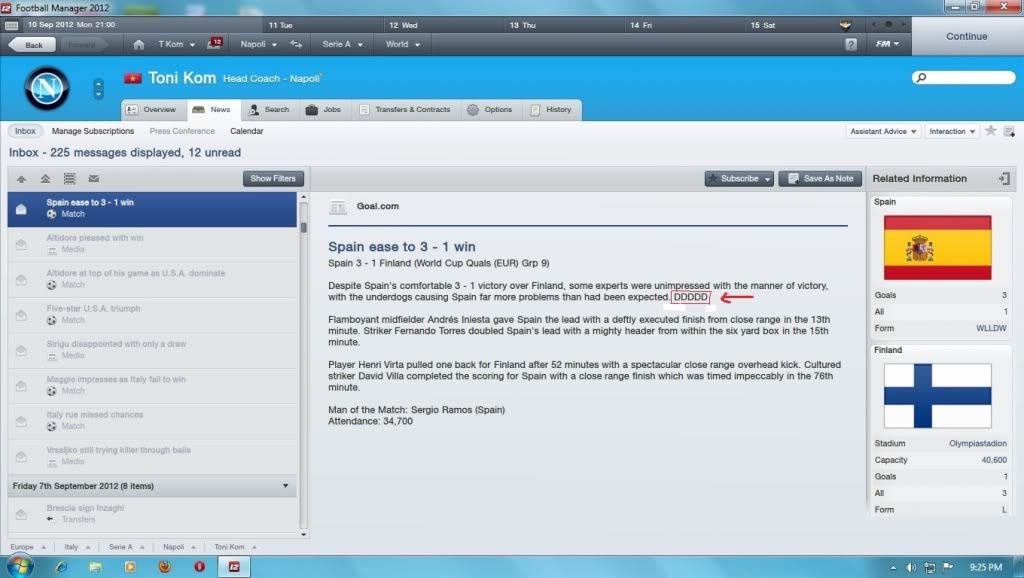Image resolution: width=1024 pixels, height=578 pixels.
Task: Open the Subscribe dropdown button
Action: click(739, 178)
